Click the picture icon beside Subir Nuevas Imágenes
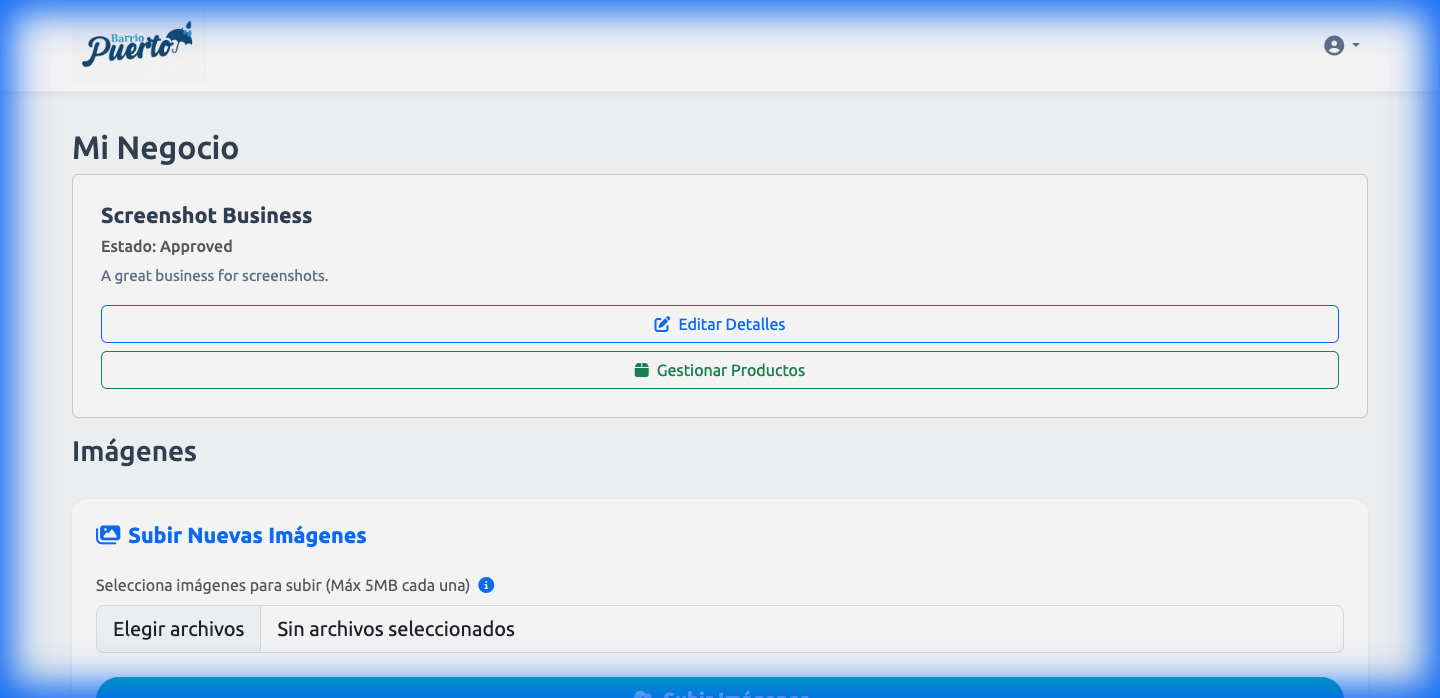The image size is (1440, 698). pyautogui.click(x=107, y=534)
